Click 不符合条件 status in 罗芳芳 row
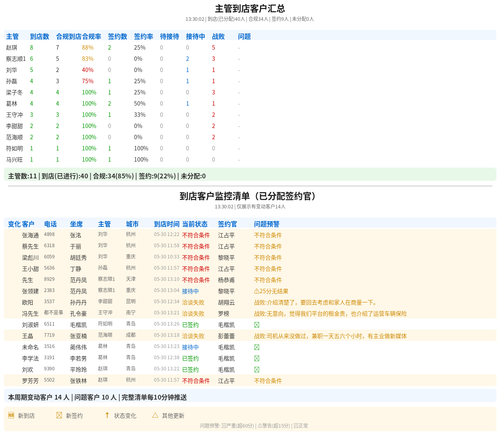The height and width of the screenshot is (448, 500). point(196,381)
